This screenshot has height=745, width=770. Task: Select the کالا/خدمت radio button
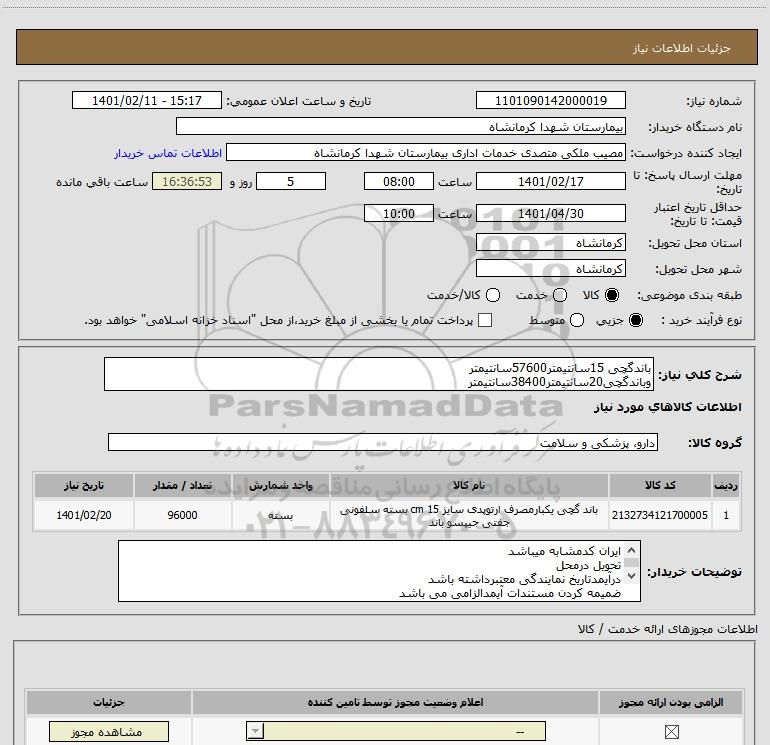(493, 295)
